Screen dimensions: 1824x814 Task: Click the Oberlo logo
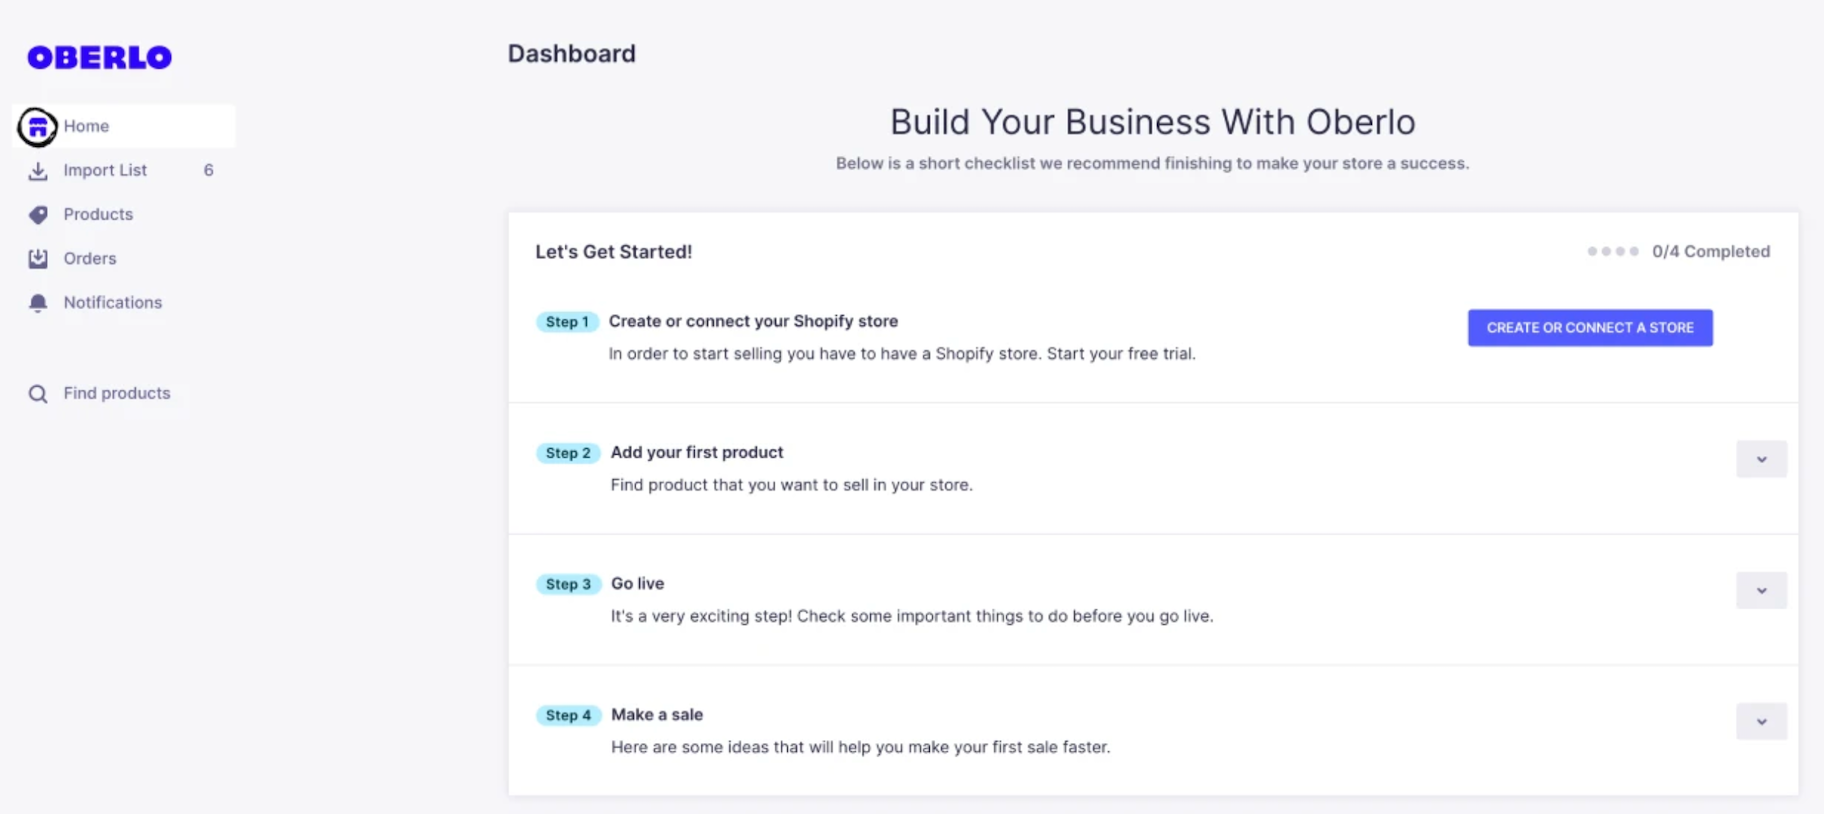click(x=99, y=58)
